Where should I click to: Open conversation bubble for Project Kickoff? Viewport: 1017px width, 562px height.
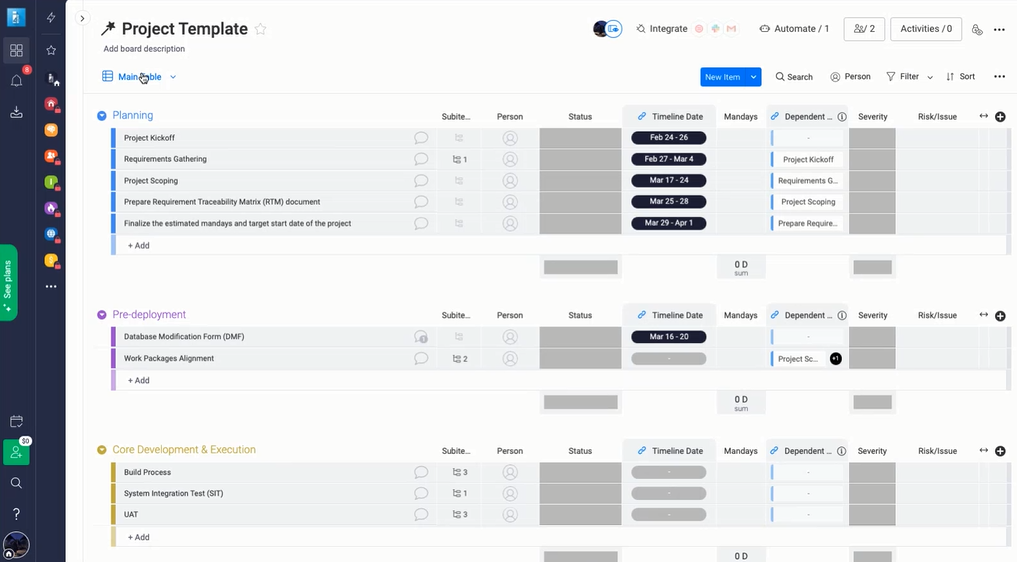click(x=421, y=138)
